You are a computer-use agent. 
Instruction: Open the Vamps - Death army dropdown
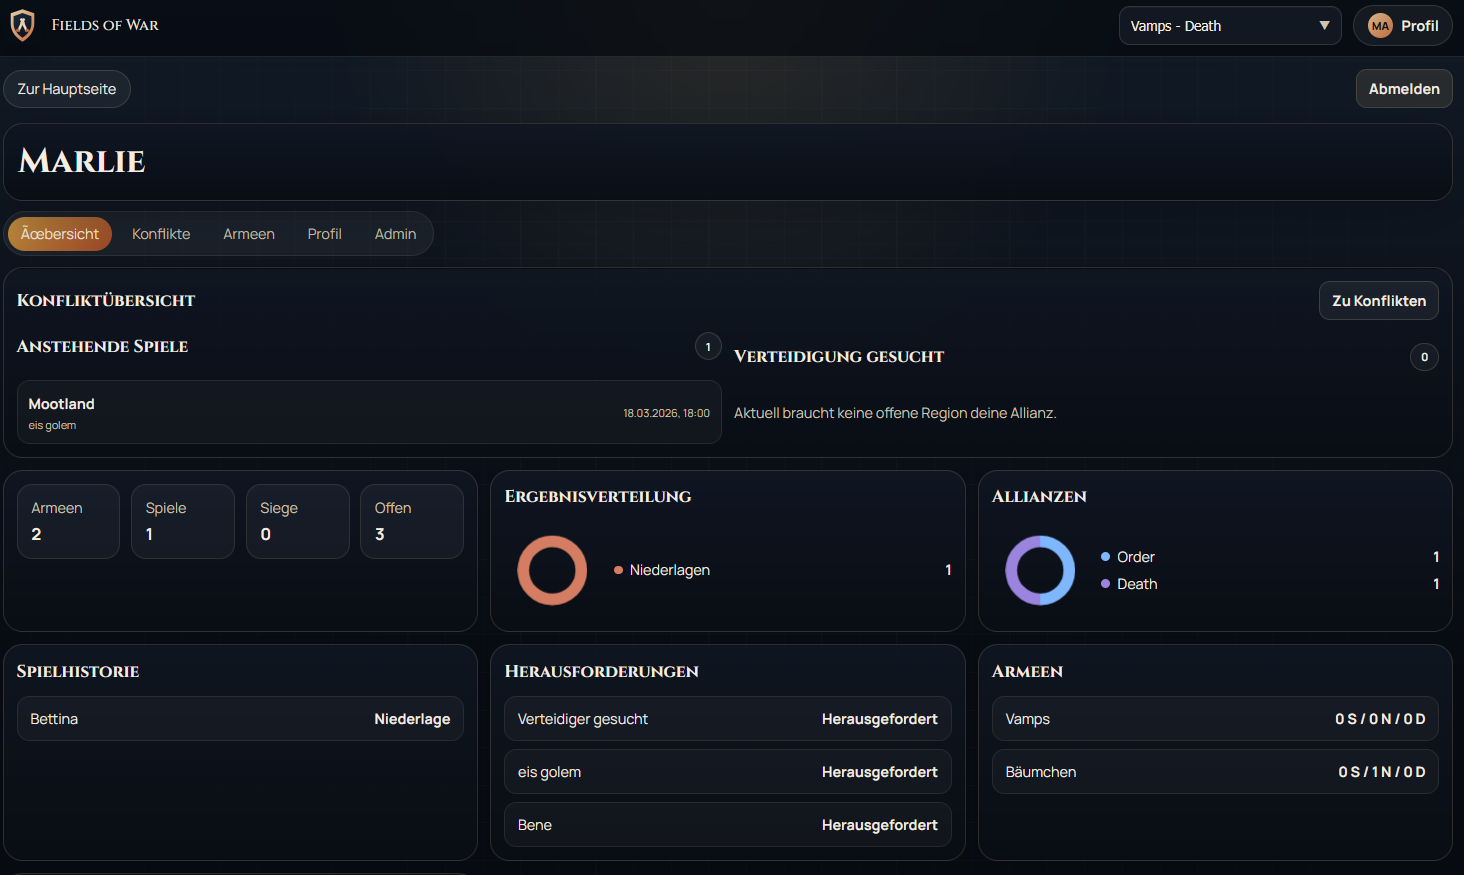pos(1228,26)
